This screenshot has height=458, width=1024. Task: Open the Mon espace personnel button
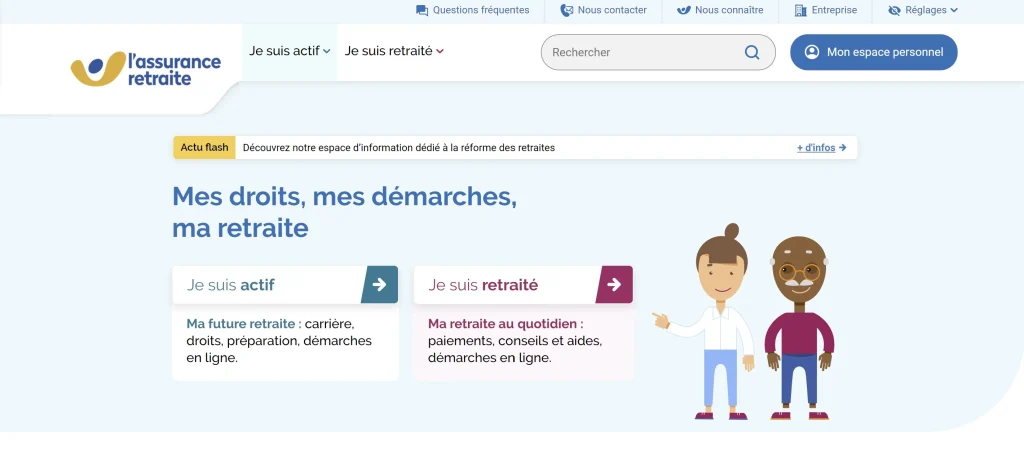click(x=874, y=52)
